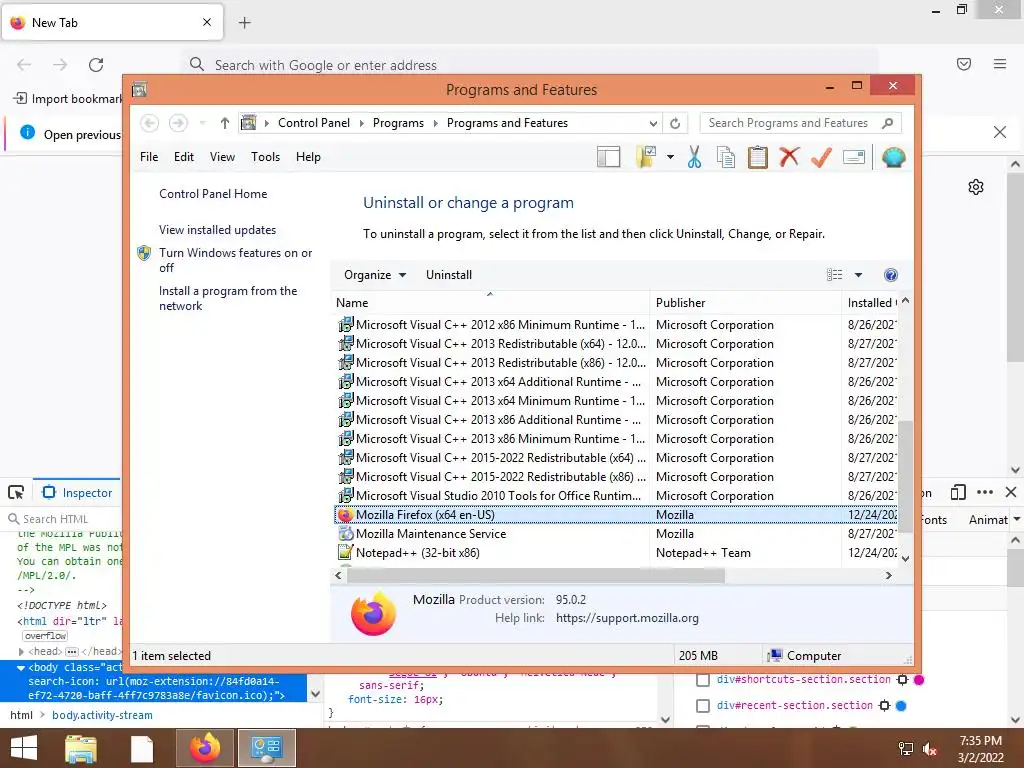Open the Firefox hamburger menu
Screen dimensions: 1024x768
pyautogui.click(x=1000, y=64)
